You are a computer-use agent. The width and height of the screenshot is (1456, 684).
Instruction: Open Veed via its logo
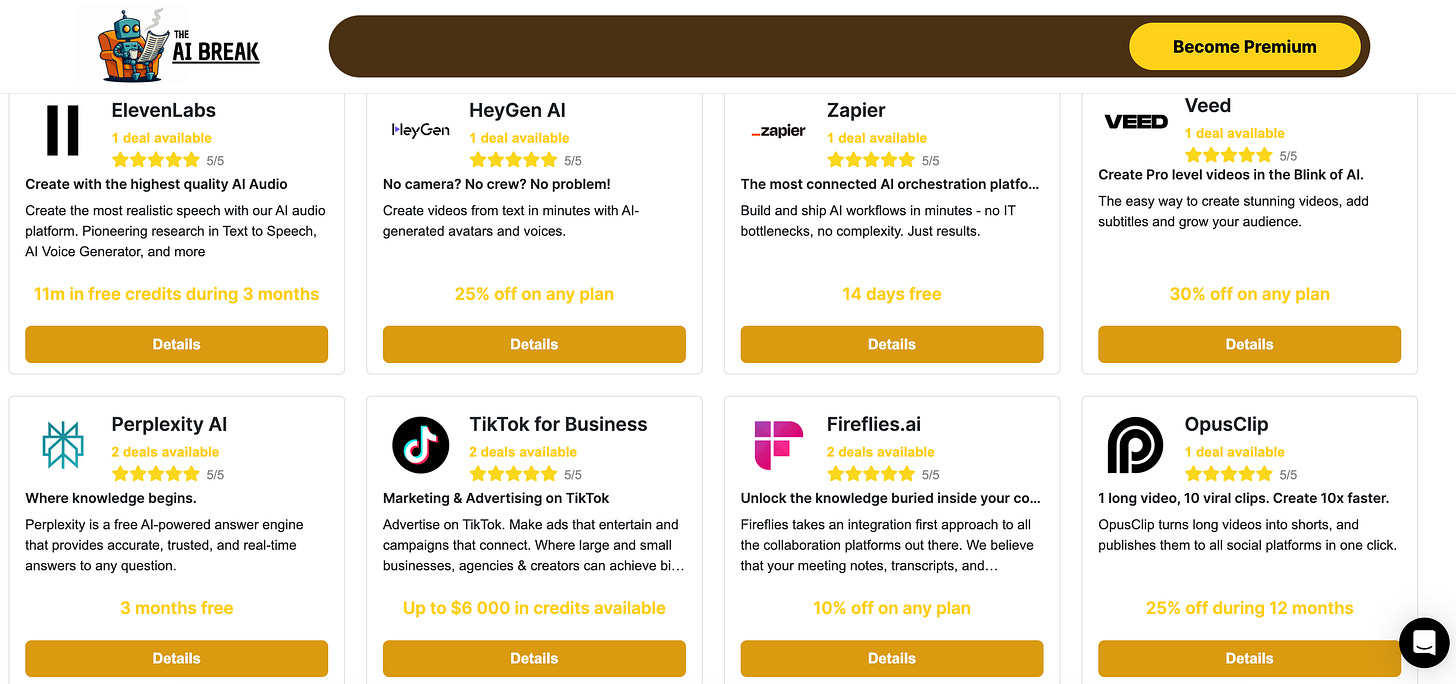pos(1135,123)
